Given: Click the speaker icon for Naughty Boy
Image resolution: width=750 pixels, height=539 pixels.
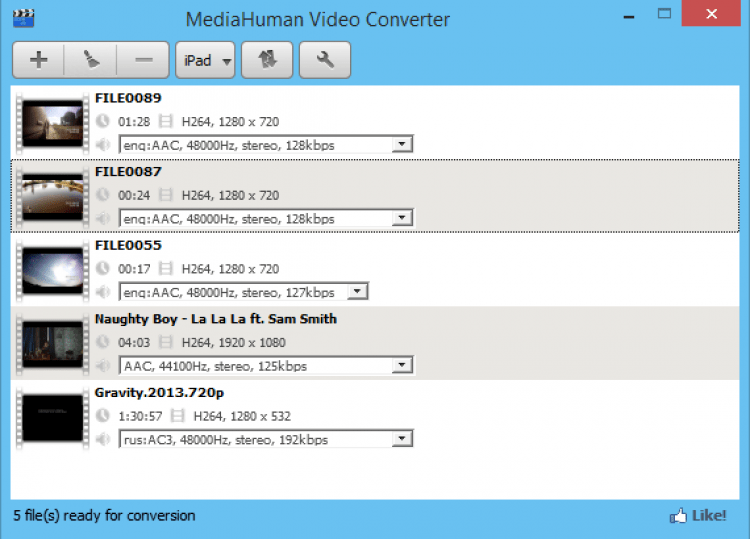Looking at the screenshot, I should click(x=103, y=365).
